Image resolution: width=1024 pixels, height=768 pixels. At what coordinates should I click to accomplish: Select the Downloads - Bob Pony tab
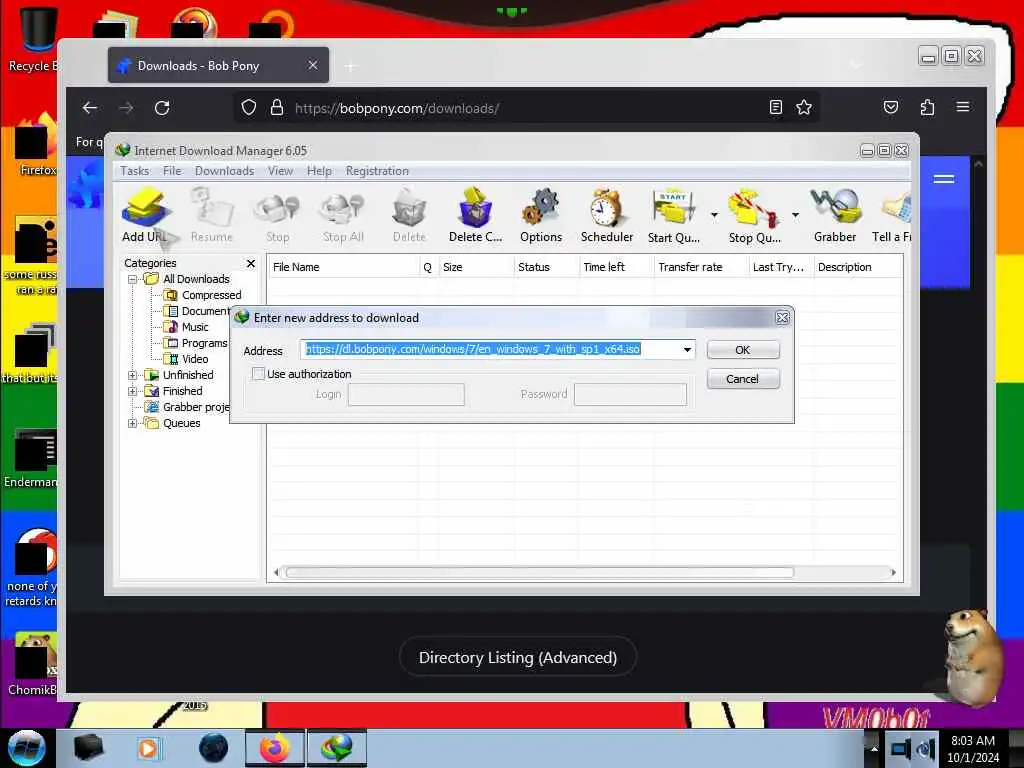218,65
